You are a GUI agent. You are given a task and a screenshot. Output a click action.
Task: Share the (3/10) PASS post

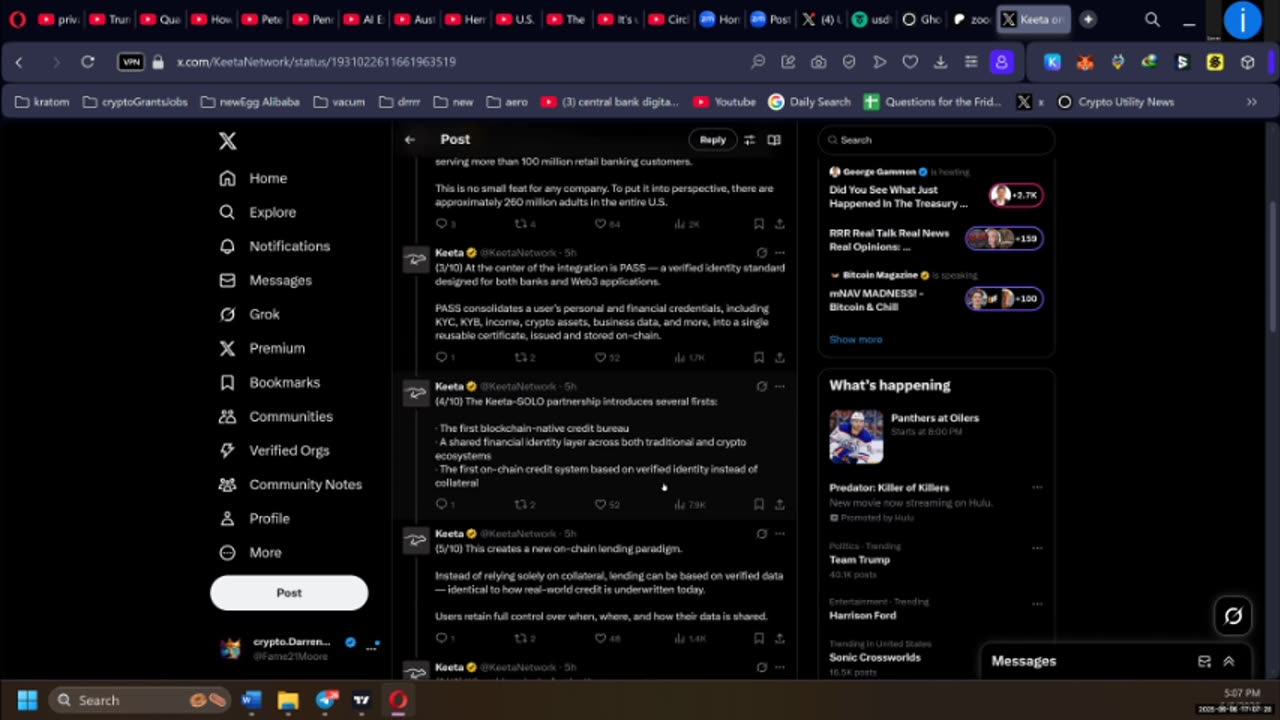click(x=779, y=357)
